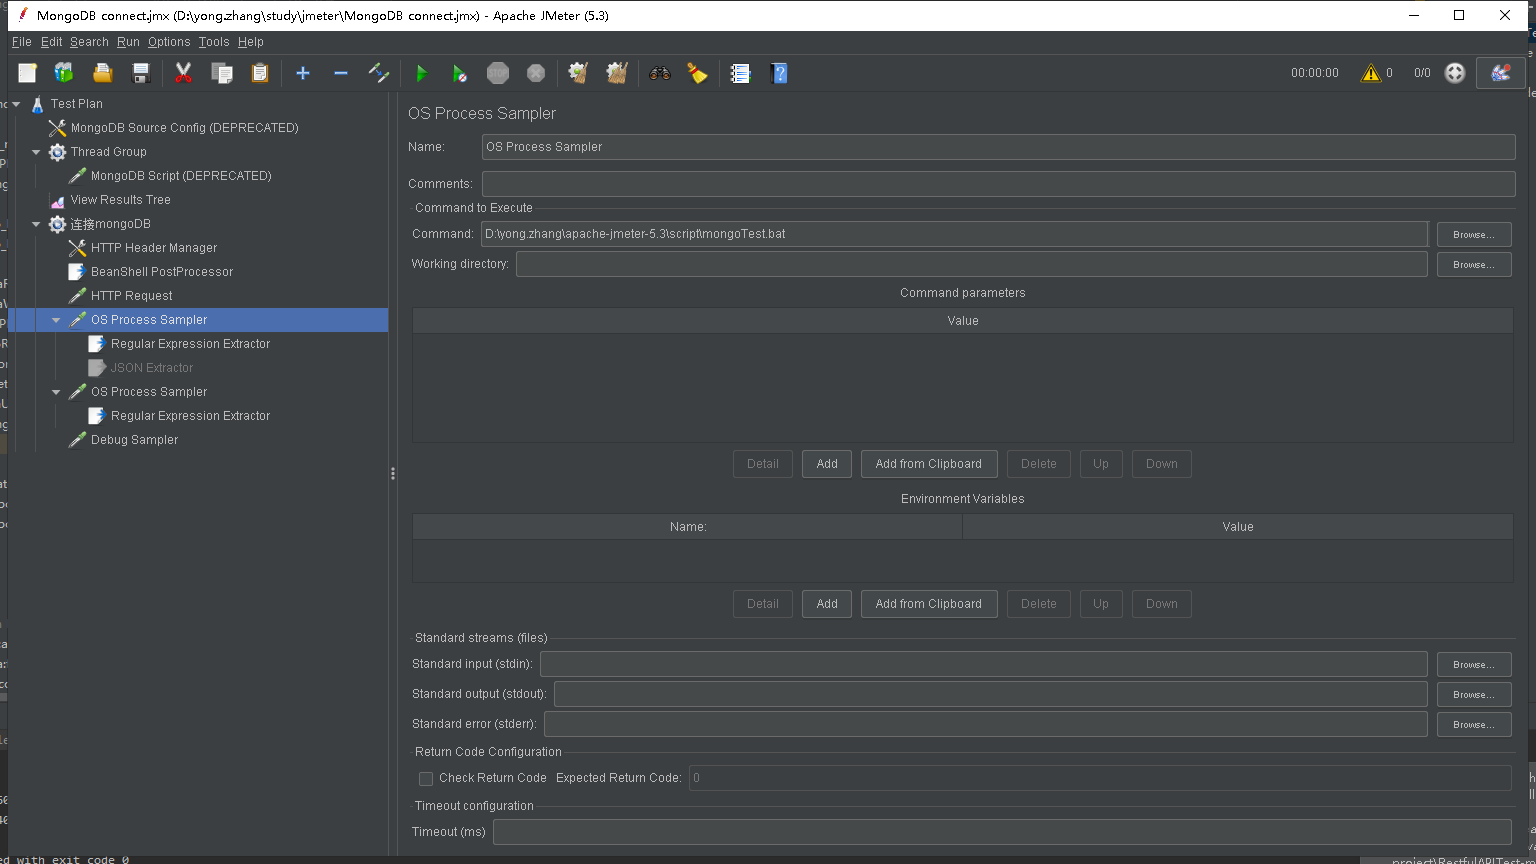This screenshot has width=1536, height=864.
Task: Click Add under Command parameters
Action: (x=827, y=464)
